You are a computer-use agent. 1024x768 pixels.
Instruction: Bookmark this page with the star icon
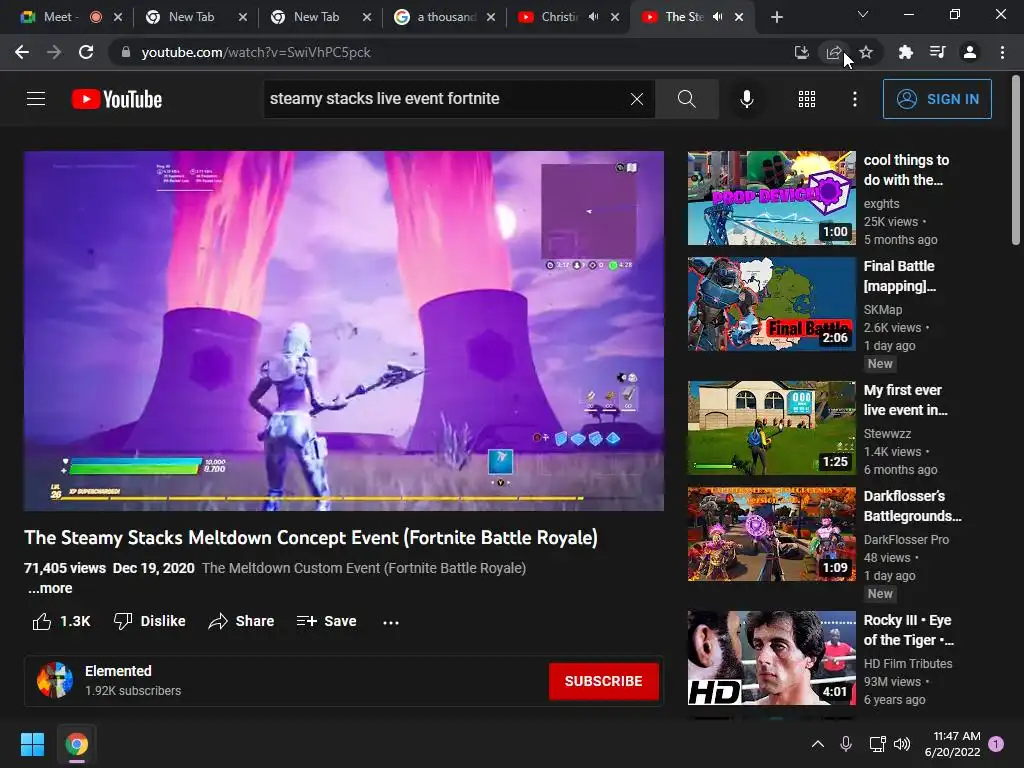click(866, 52)
